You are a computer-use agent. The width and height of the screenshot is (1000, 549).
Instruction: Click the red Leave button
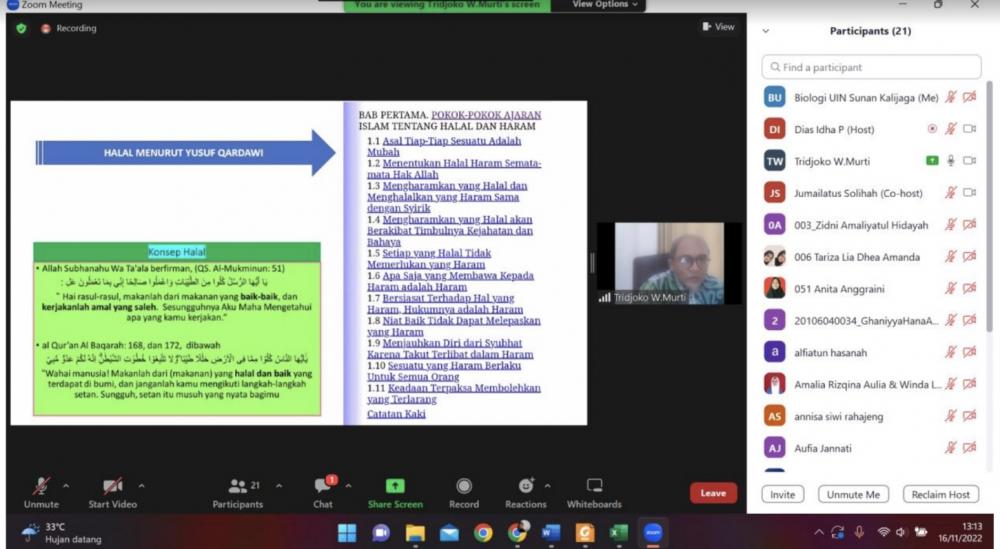(x=713, y=493)
